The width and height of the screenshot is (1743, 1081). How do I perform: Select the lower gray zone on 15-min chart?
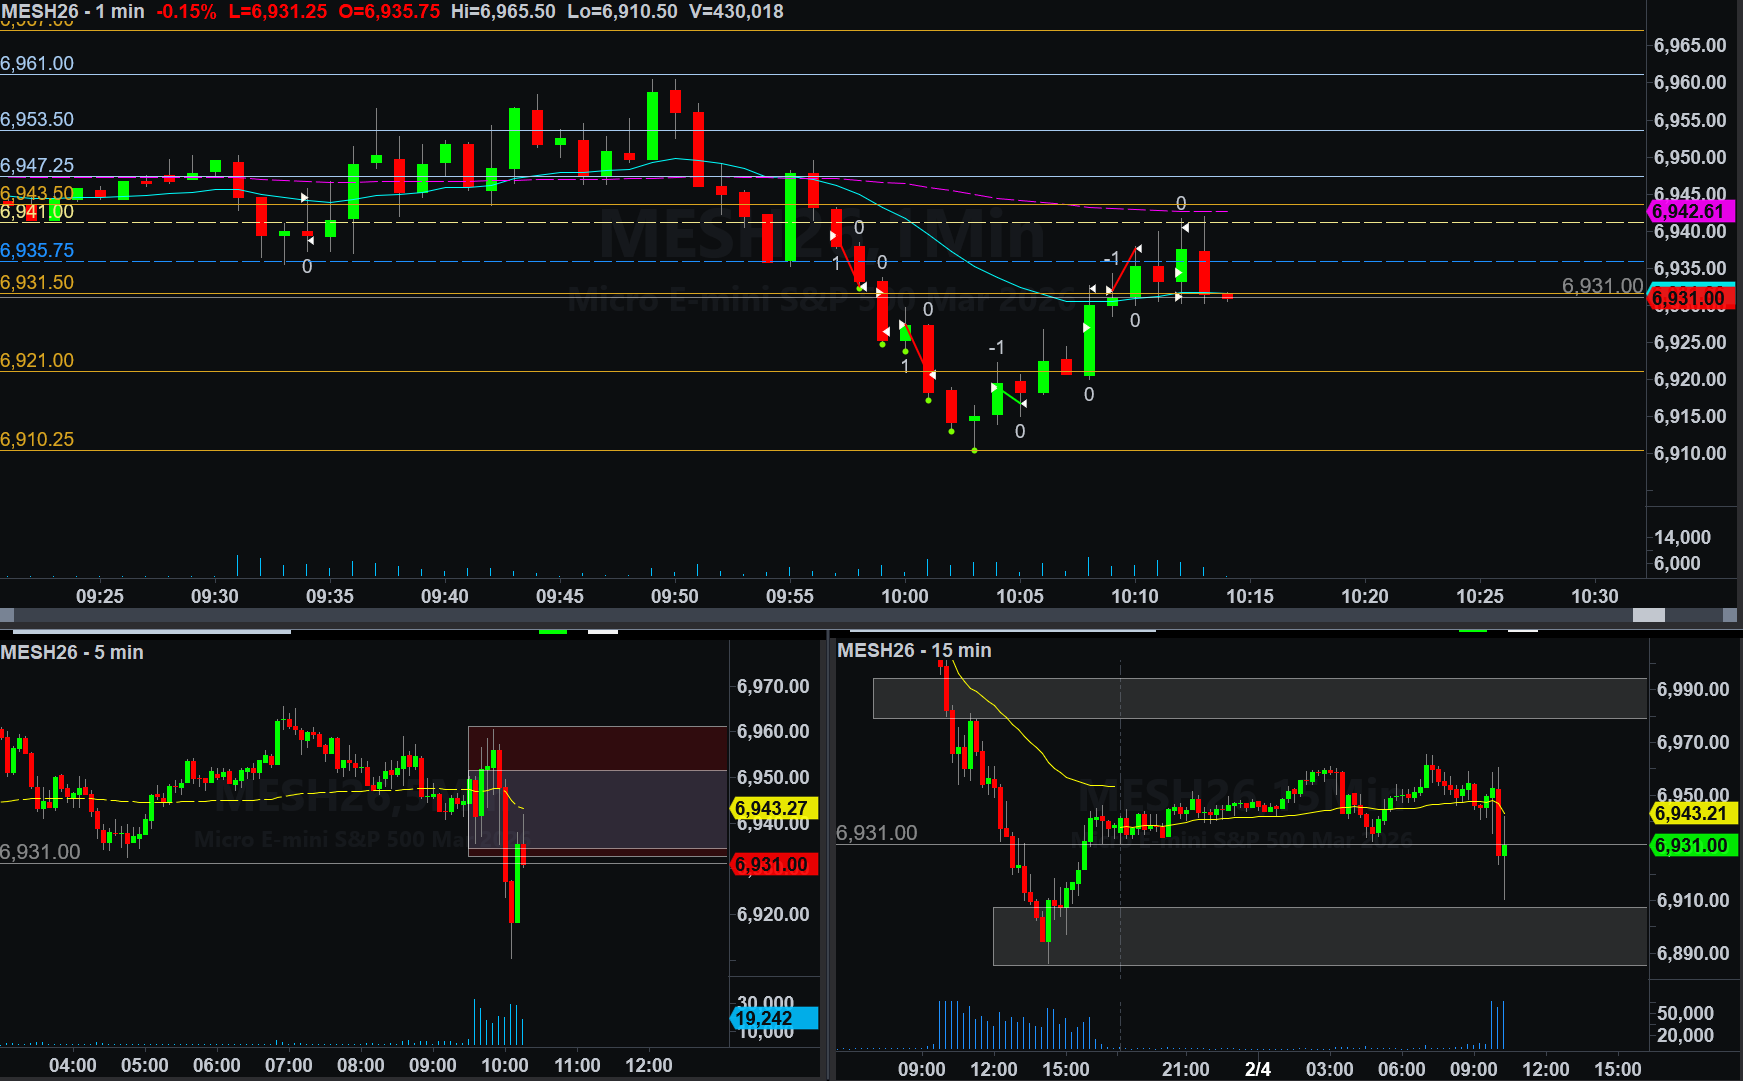point(1318,936)
